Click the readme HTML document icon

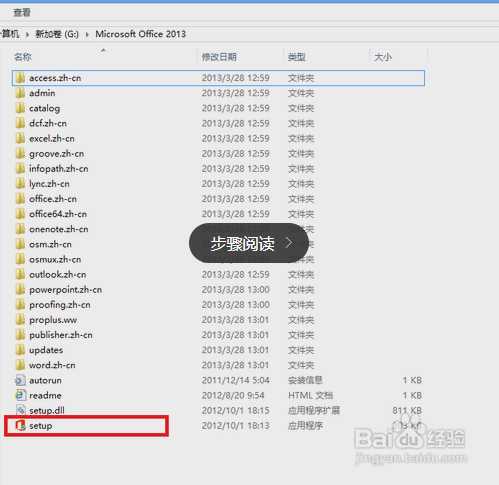pos(20,395)
